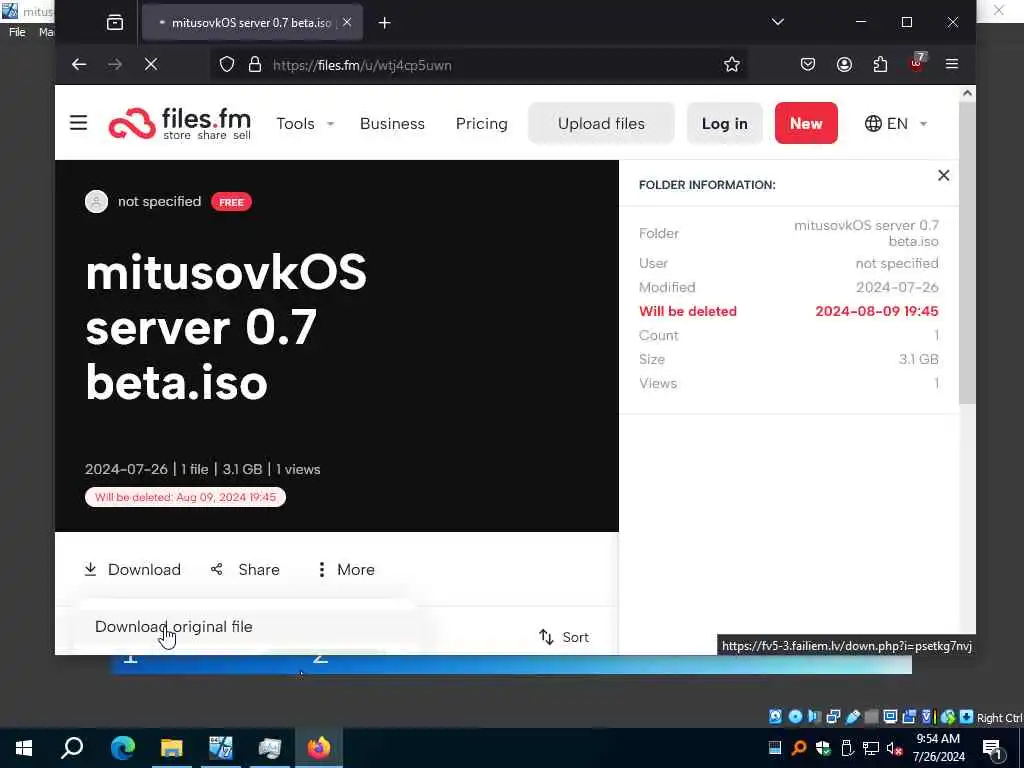1024x768 pixels.
Task: Click the site padlock icon
Action: click(255, 65)
